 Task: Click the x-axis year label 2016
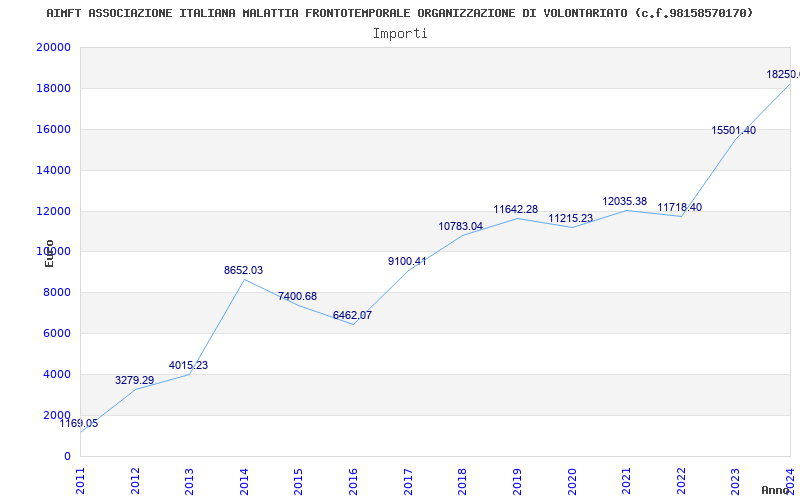(353, 482)
